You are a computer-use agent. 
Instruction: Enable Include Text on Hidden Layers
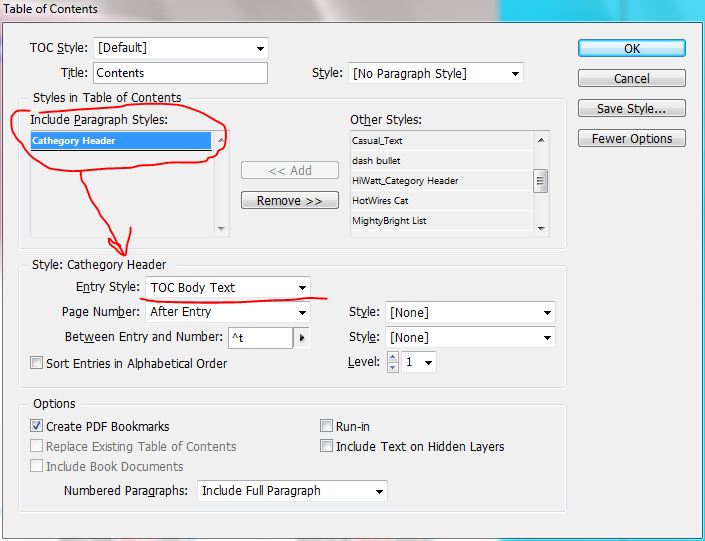click(x=326, y=446)
